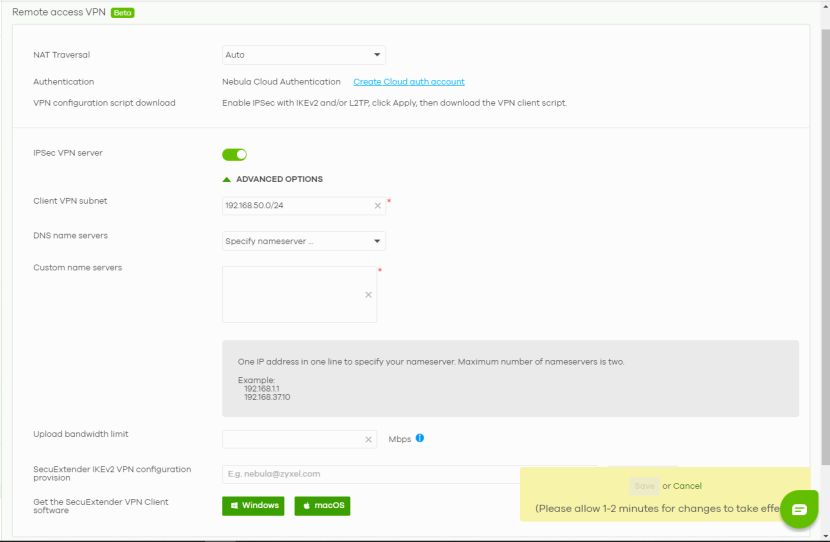Open the live chat widget

(799, 509)
